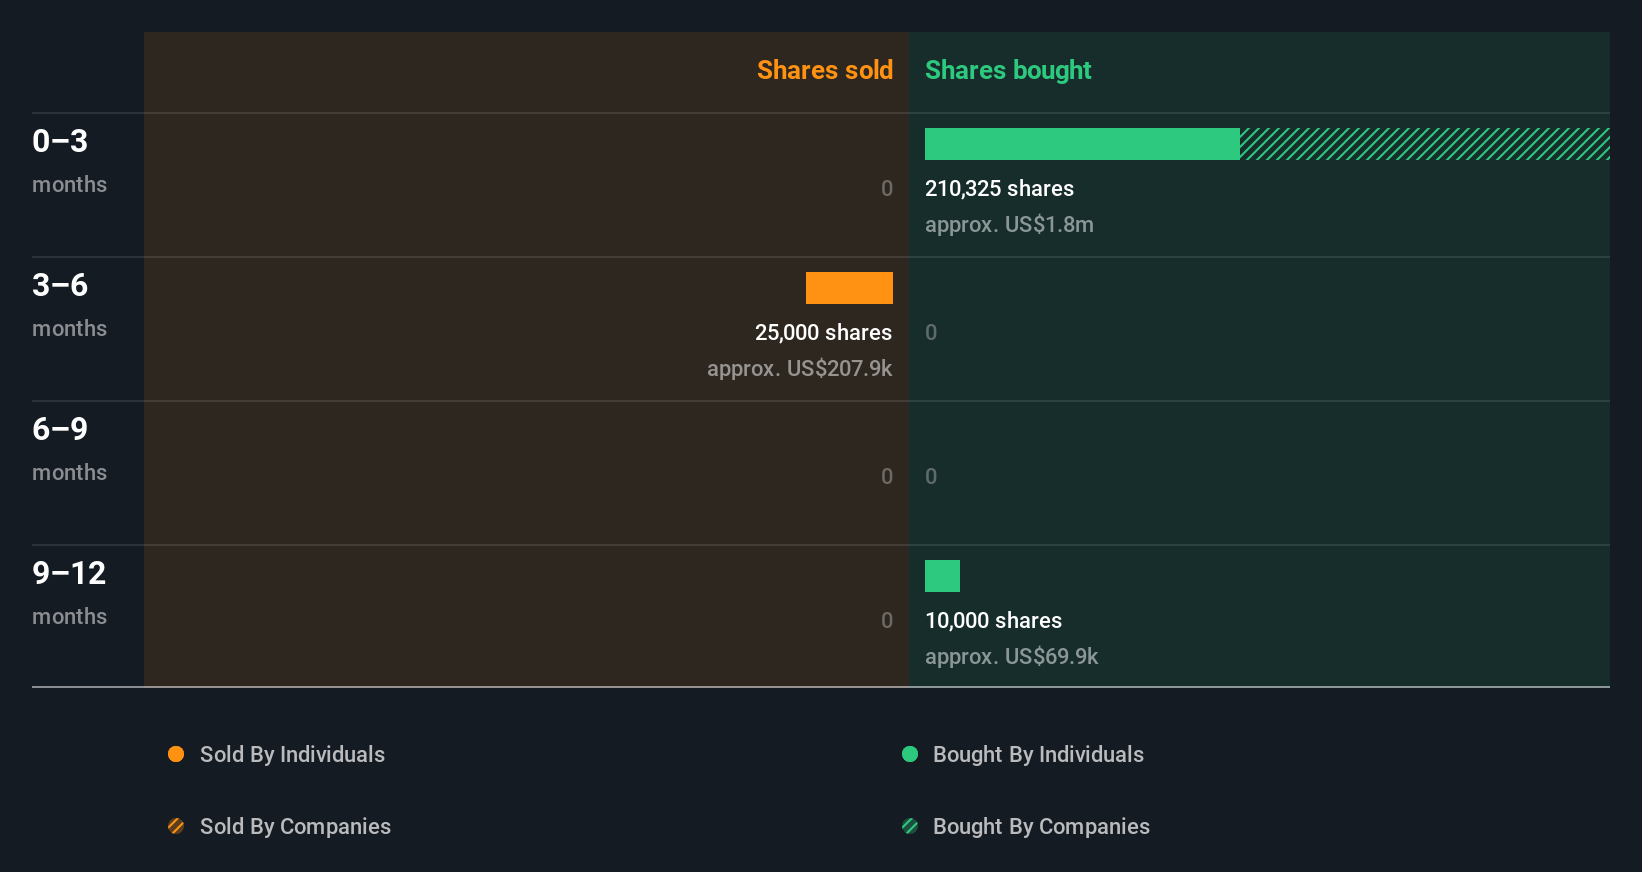Click the approx. US$1.8m value
This screenshot has height=872, width=1642.
[x=1009, y=225]
